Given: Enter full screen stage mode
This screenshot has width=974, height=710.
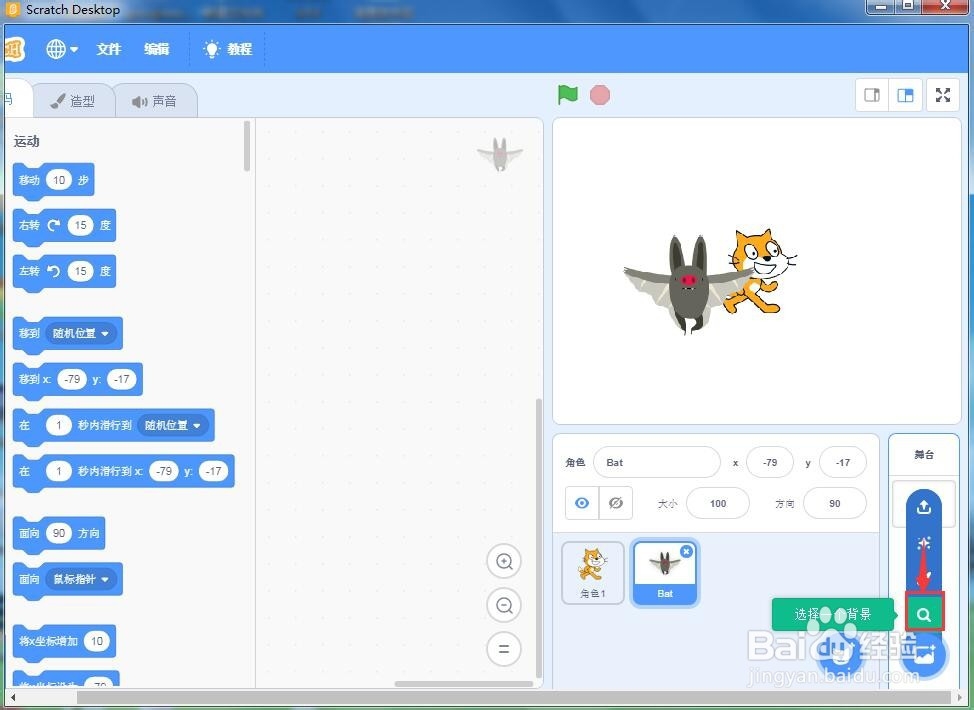Looking at the screenshot, I should click(943, 95).
